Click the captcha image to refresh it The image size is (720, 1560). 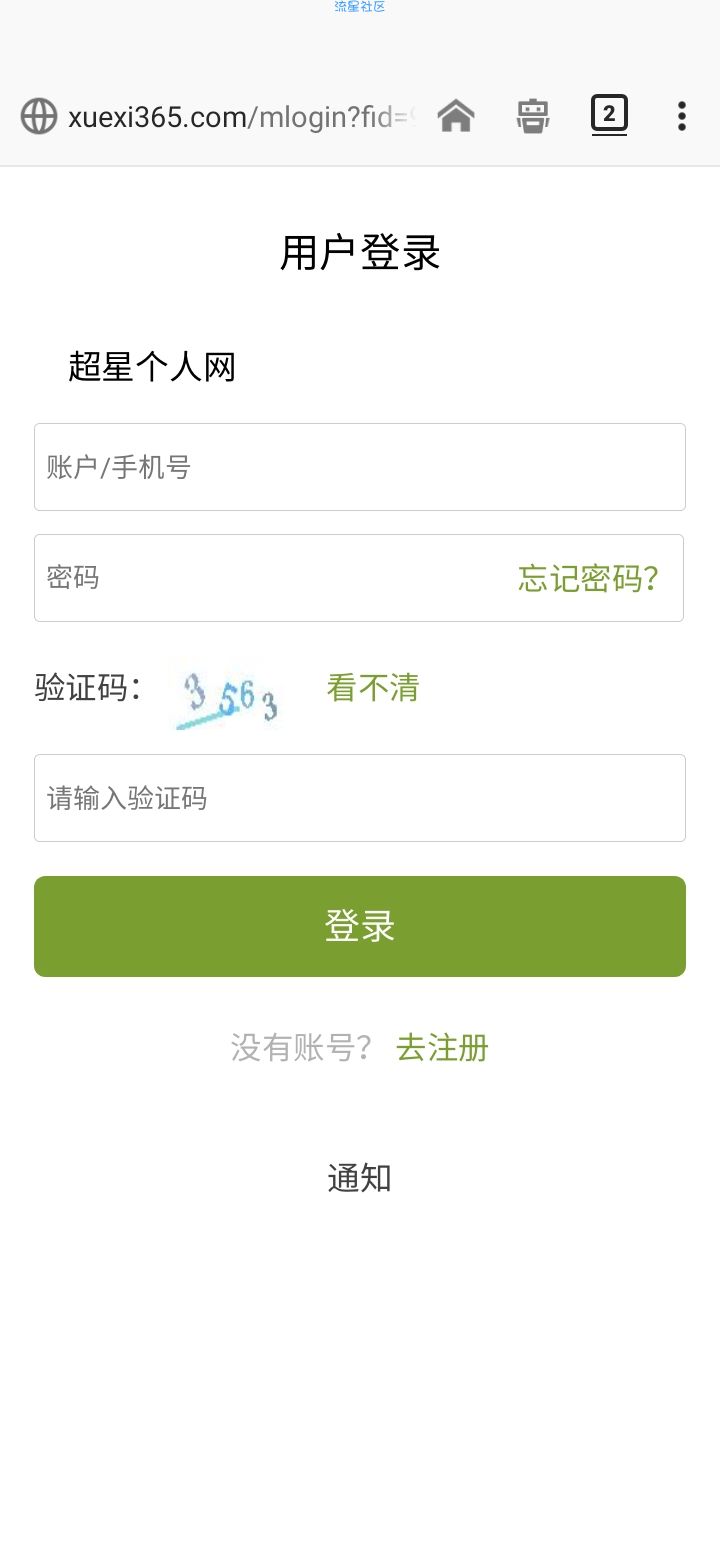click(227, 698)
